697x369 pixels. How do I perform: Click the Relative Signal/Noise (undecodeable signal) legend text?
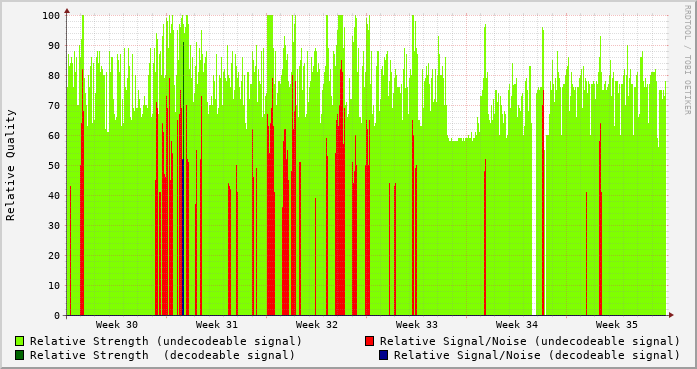tap(530, 341)
